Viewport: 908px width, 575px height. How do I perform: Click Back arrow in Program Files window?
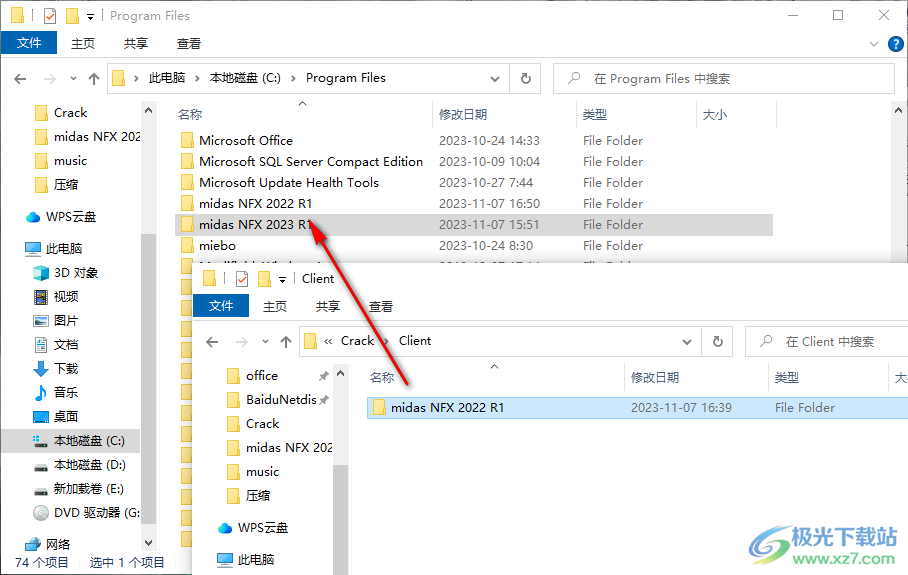pyautogui.click(x=20, y=79)
